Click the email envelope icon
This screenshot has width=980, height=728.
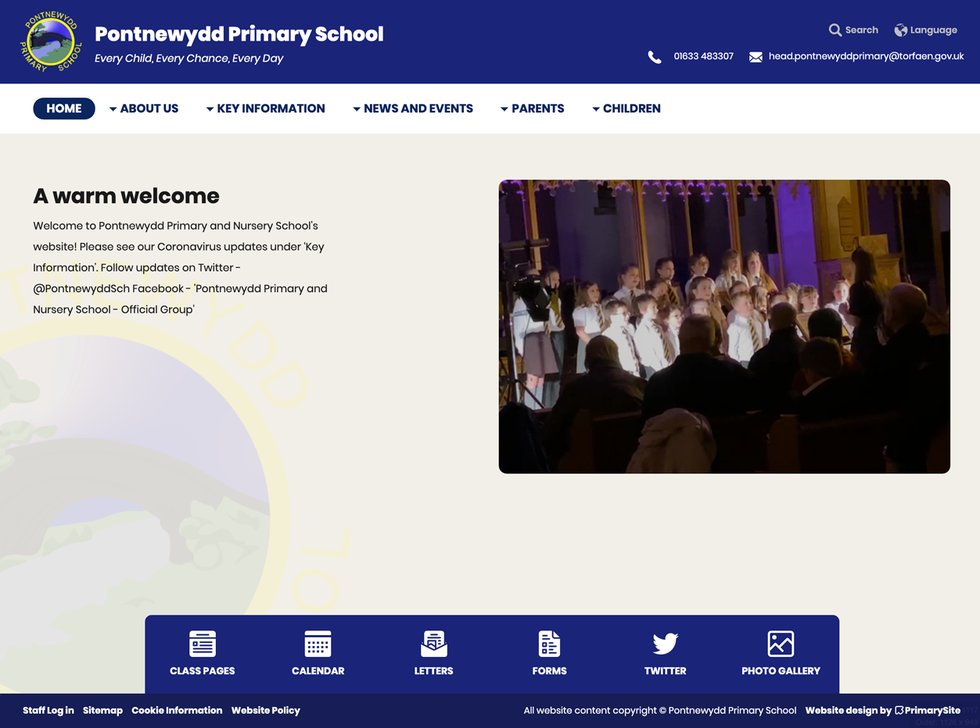click(756, 57)
